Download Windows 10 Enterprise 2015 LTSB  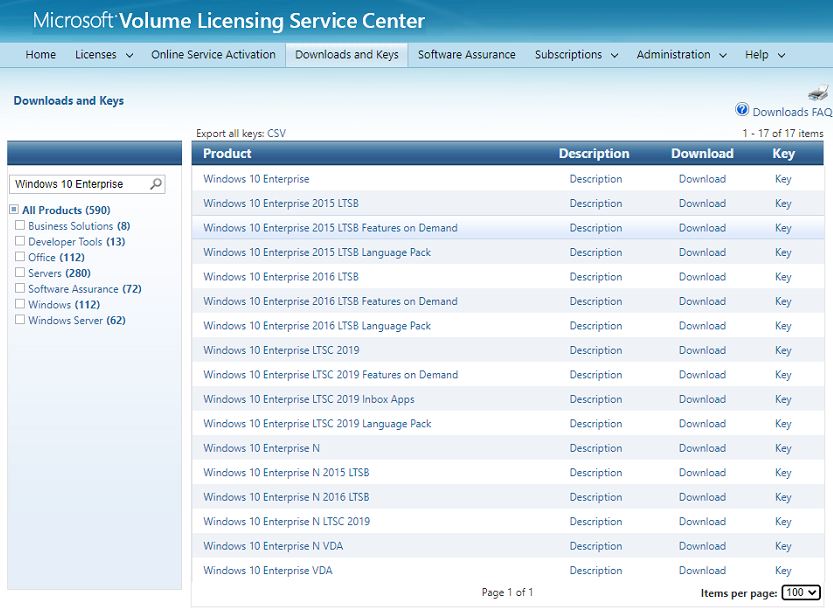pyautogui.click(x=702, y=203)
